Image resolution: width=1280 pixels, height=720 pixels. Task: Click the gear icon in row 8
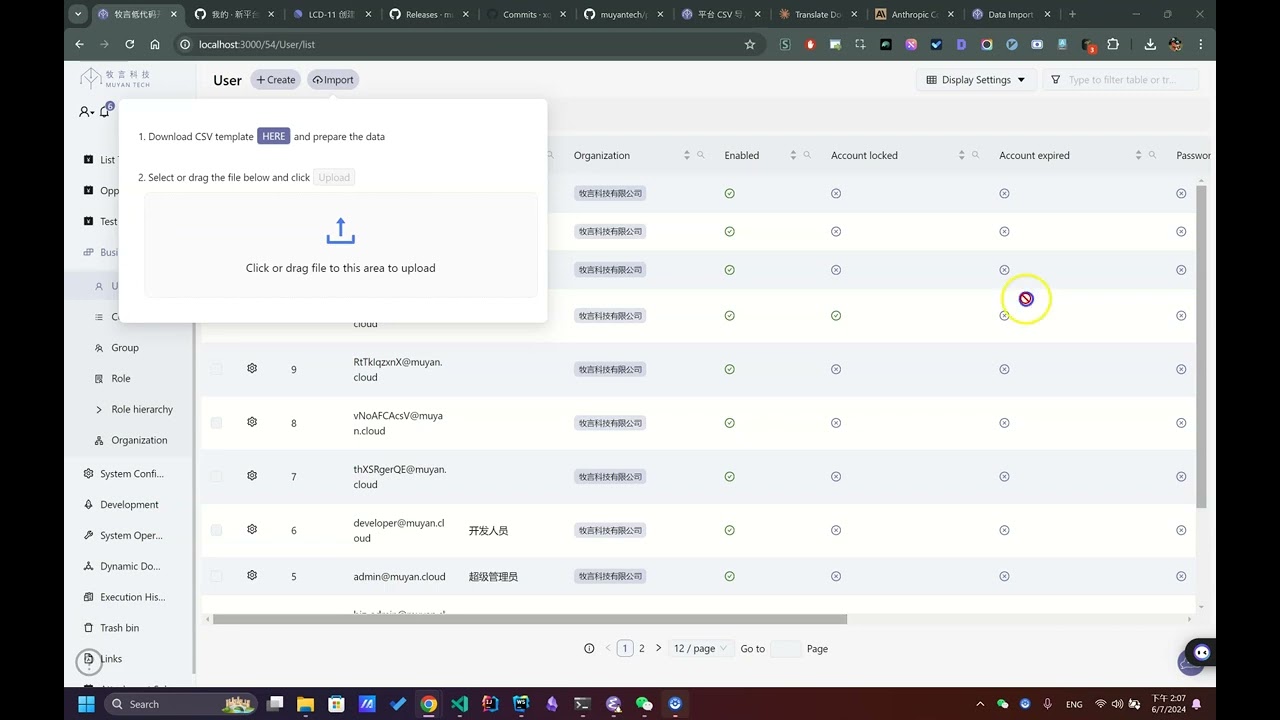[252, 422]
